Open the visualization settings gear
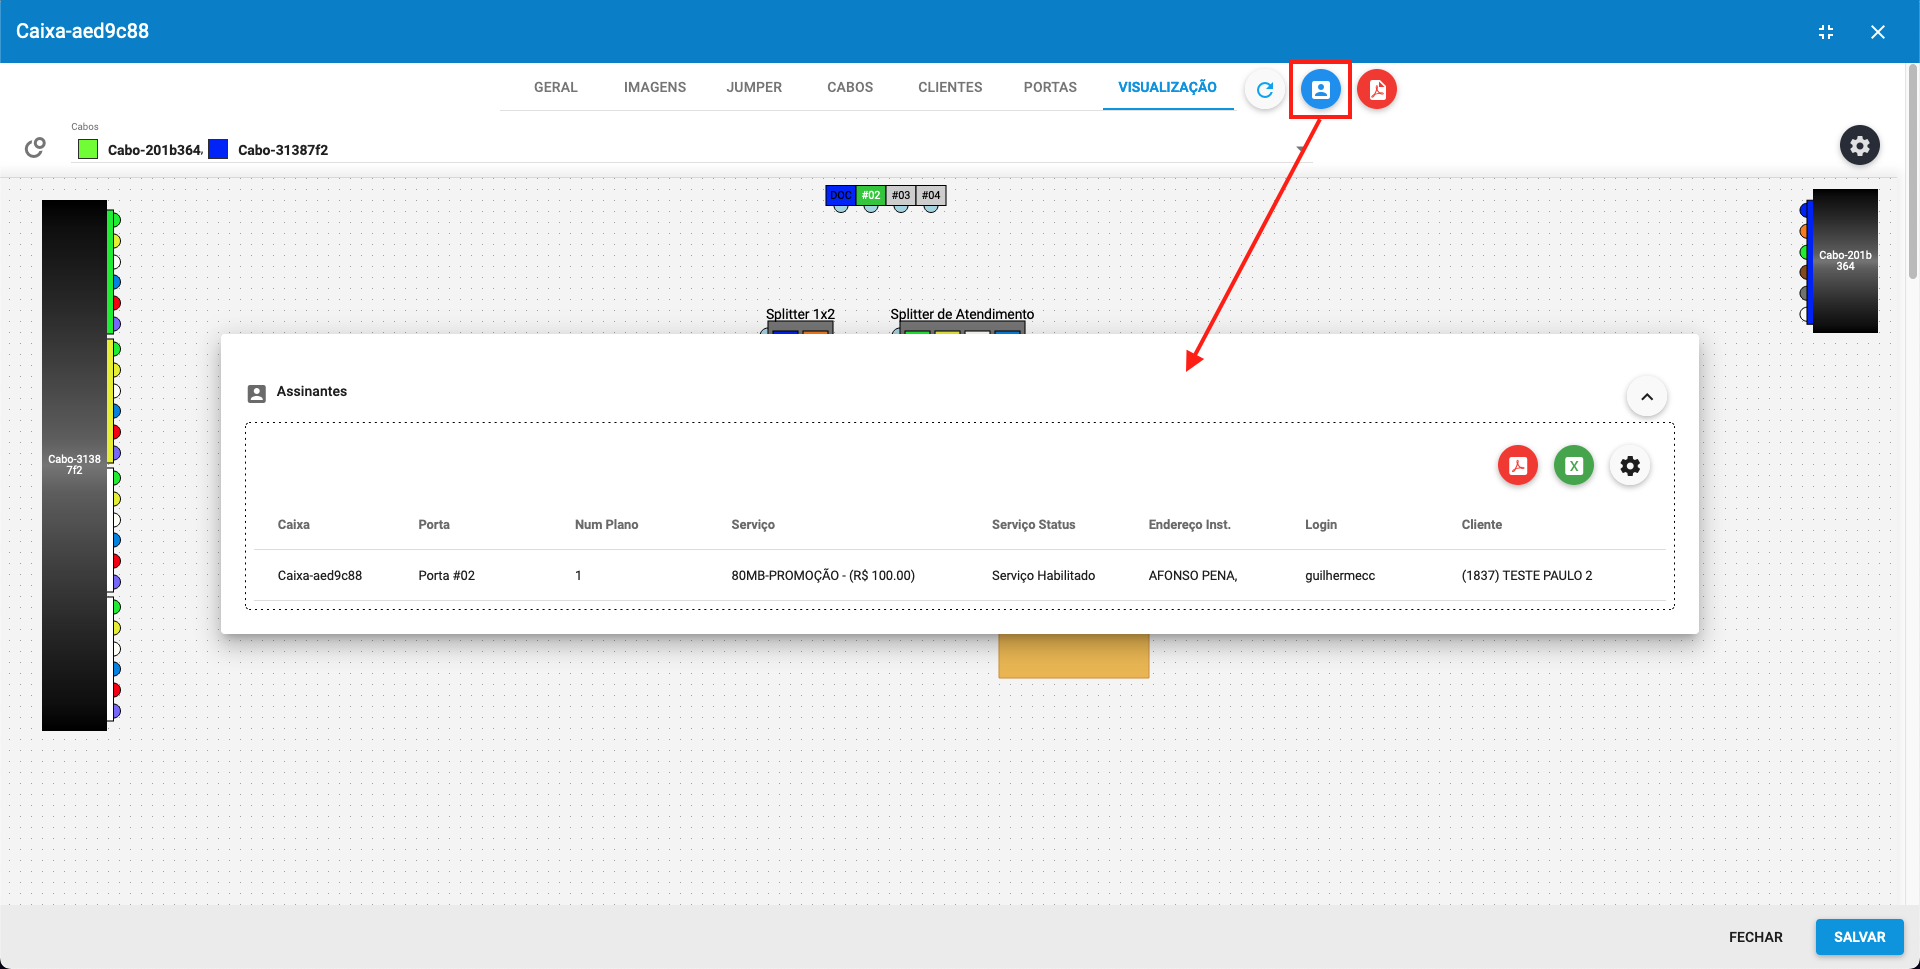The image size is (1920, 969). [1860, 145]
